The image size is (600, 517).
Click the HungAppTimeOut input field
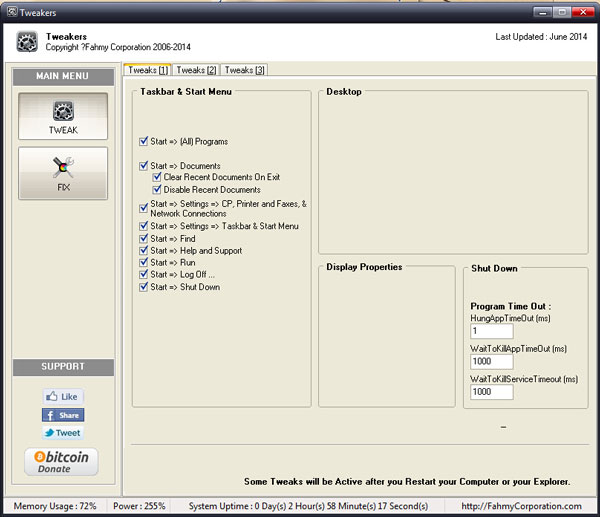tap(491, 331)
